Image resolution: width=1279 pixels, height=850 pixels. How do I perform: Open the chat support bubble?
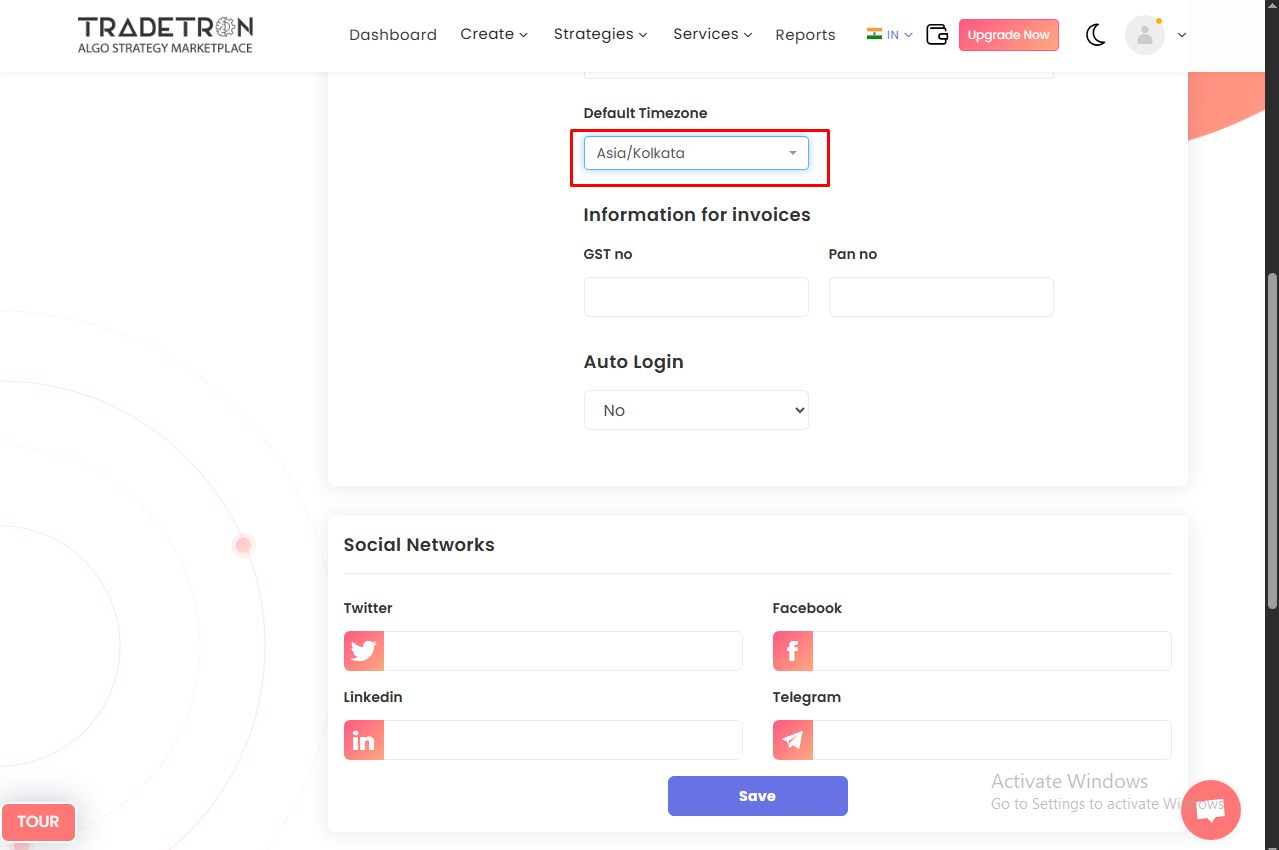[1210, 809]
